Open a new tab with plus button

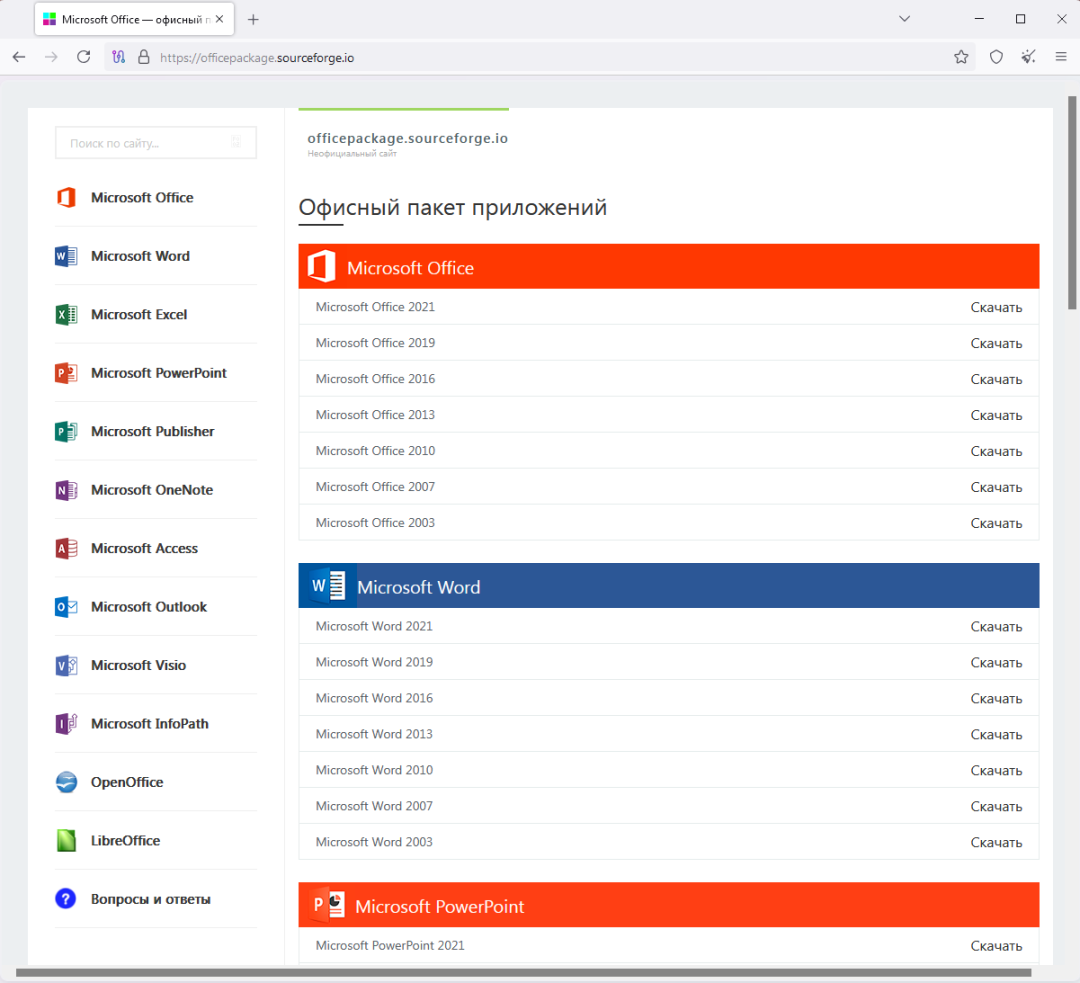[x=253, y=19]
